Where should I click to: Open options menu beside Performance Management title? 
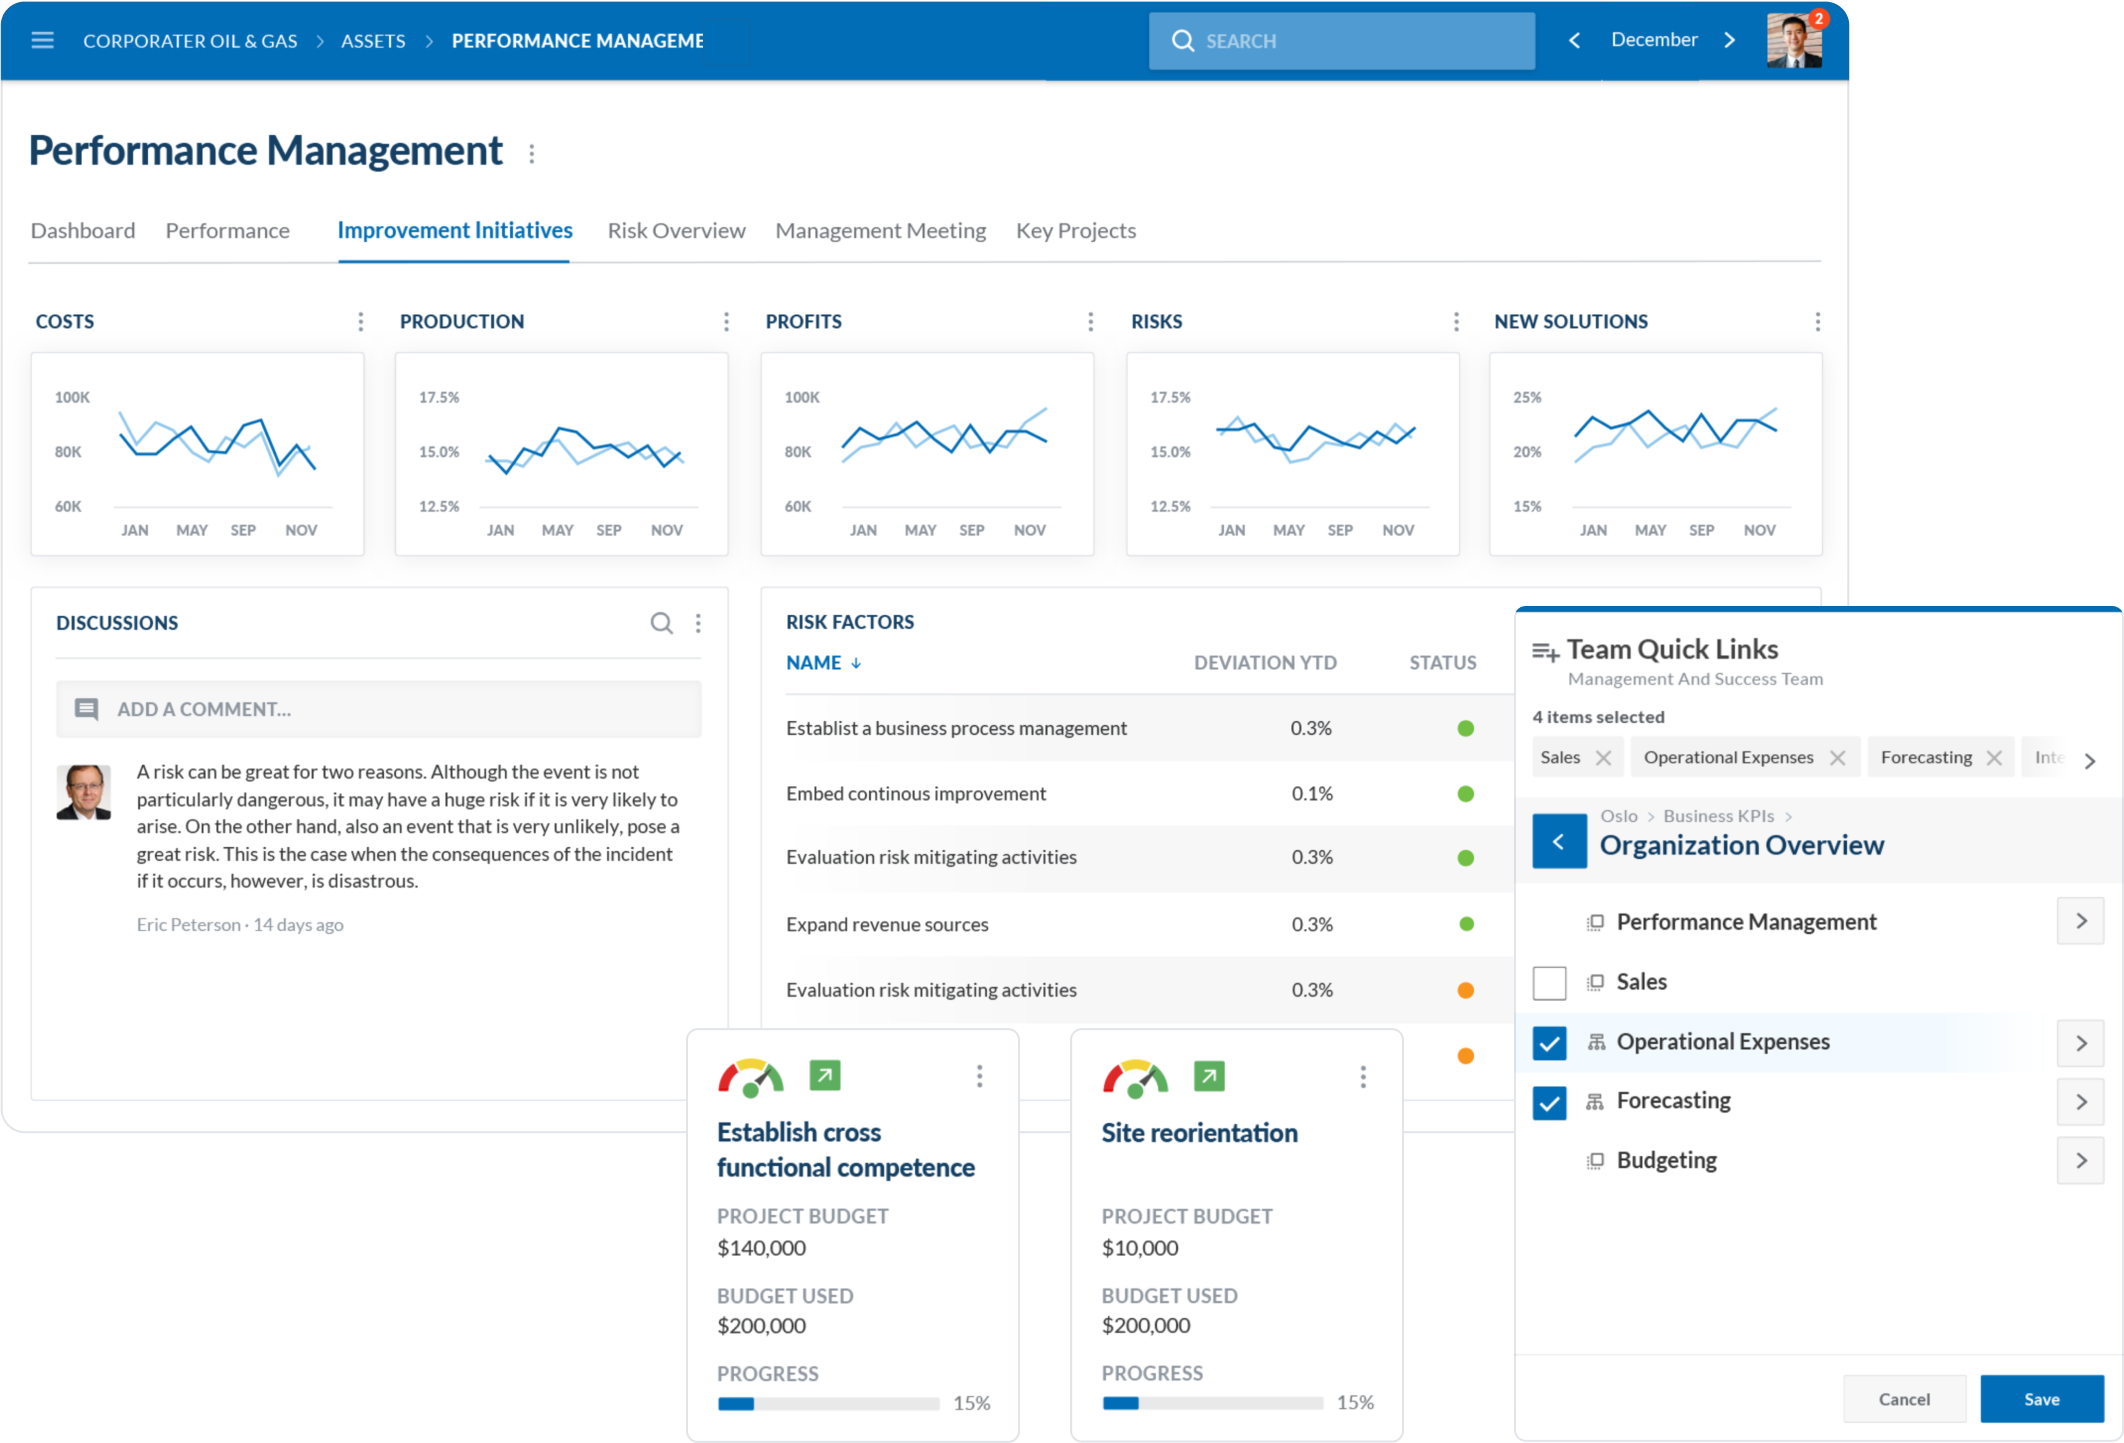531,153
